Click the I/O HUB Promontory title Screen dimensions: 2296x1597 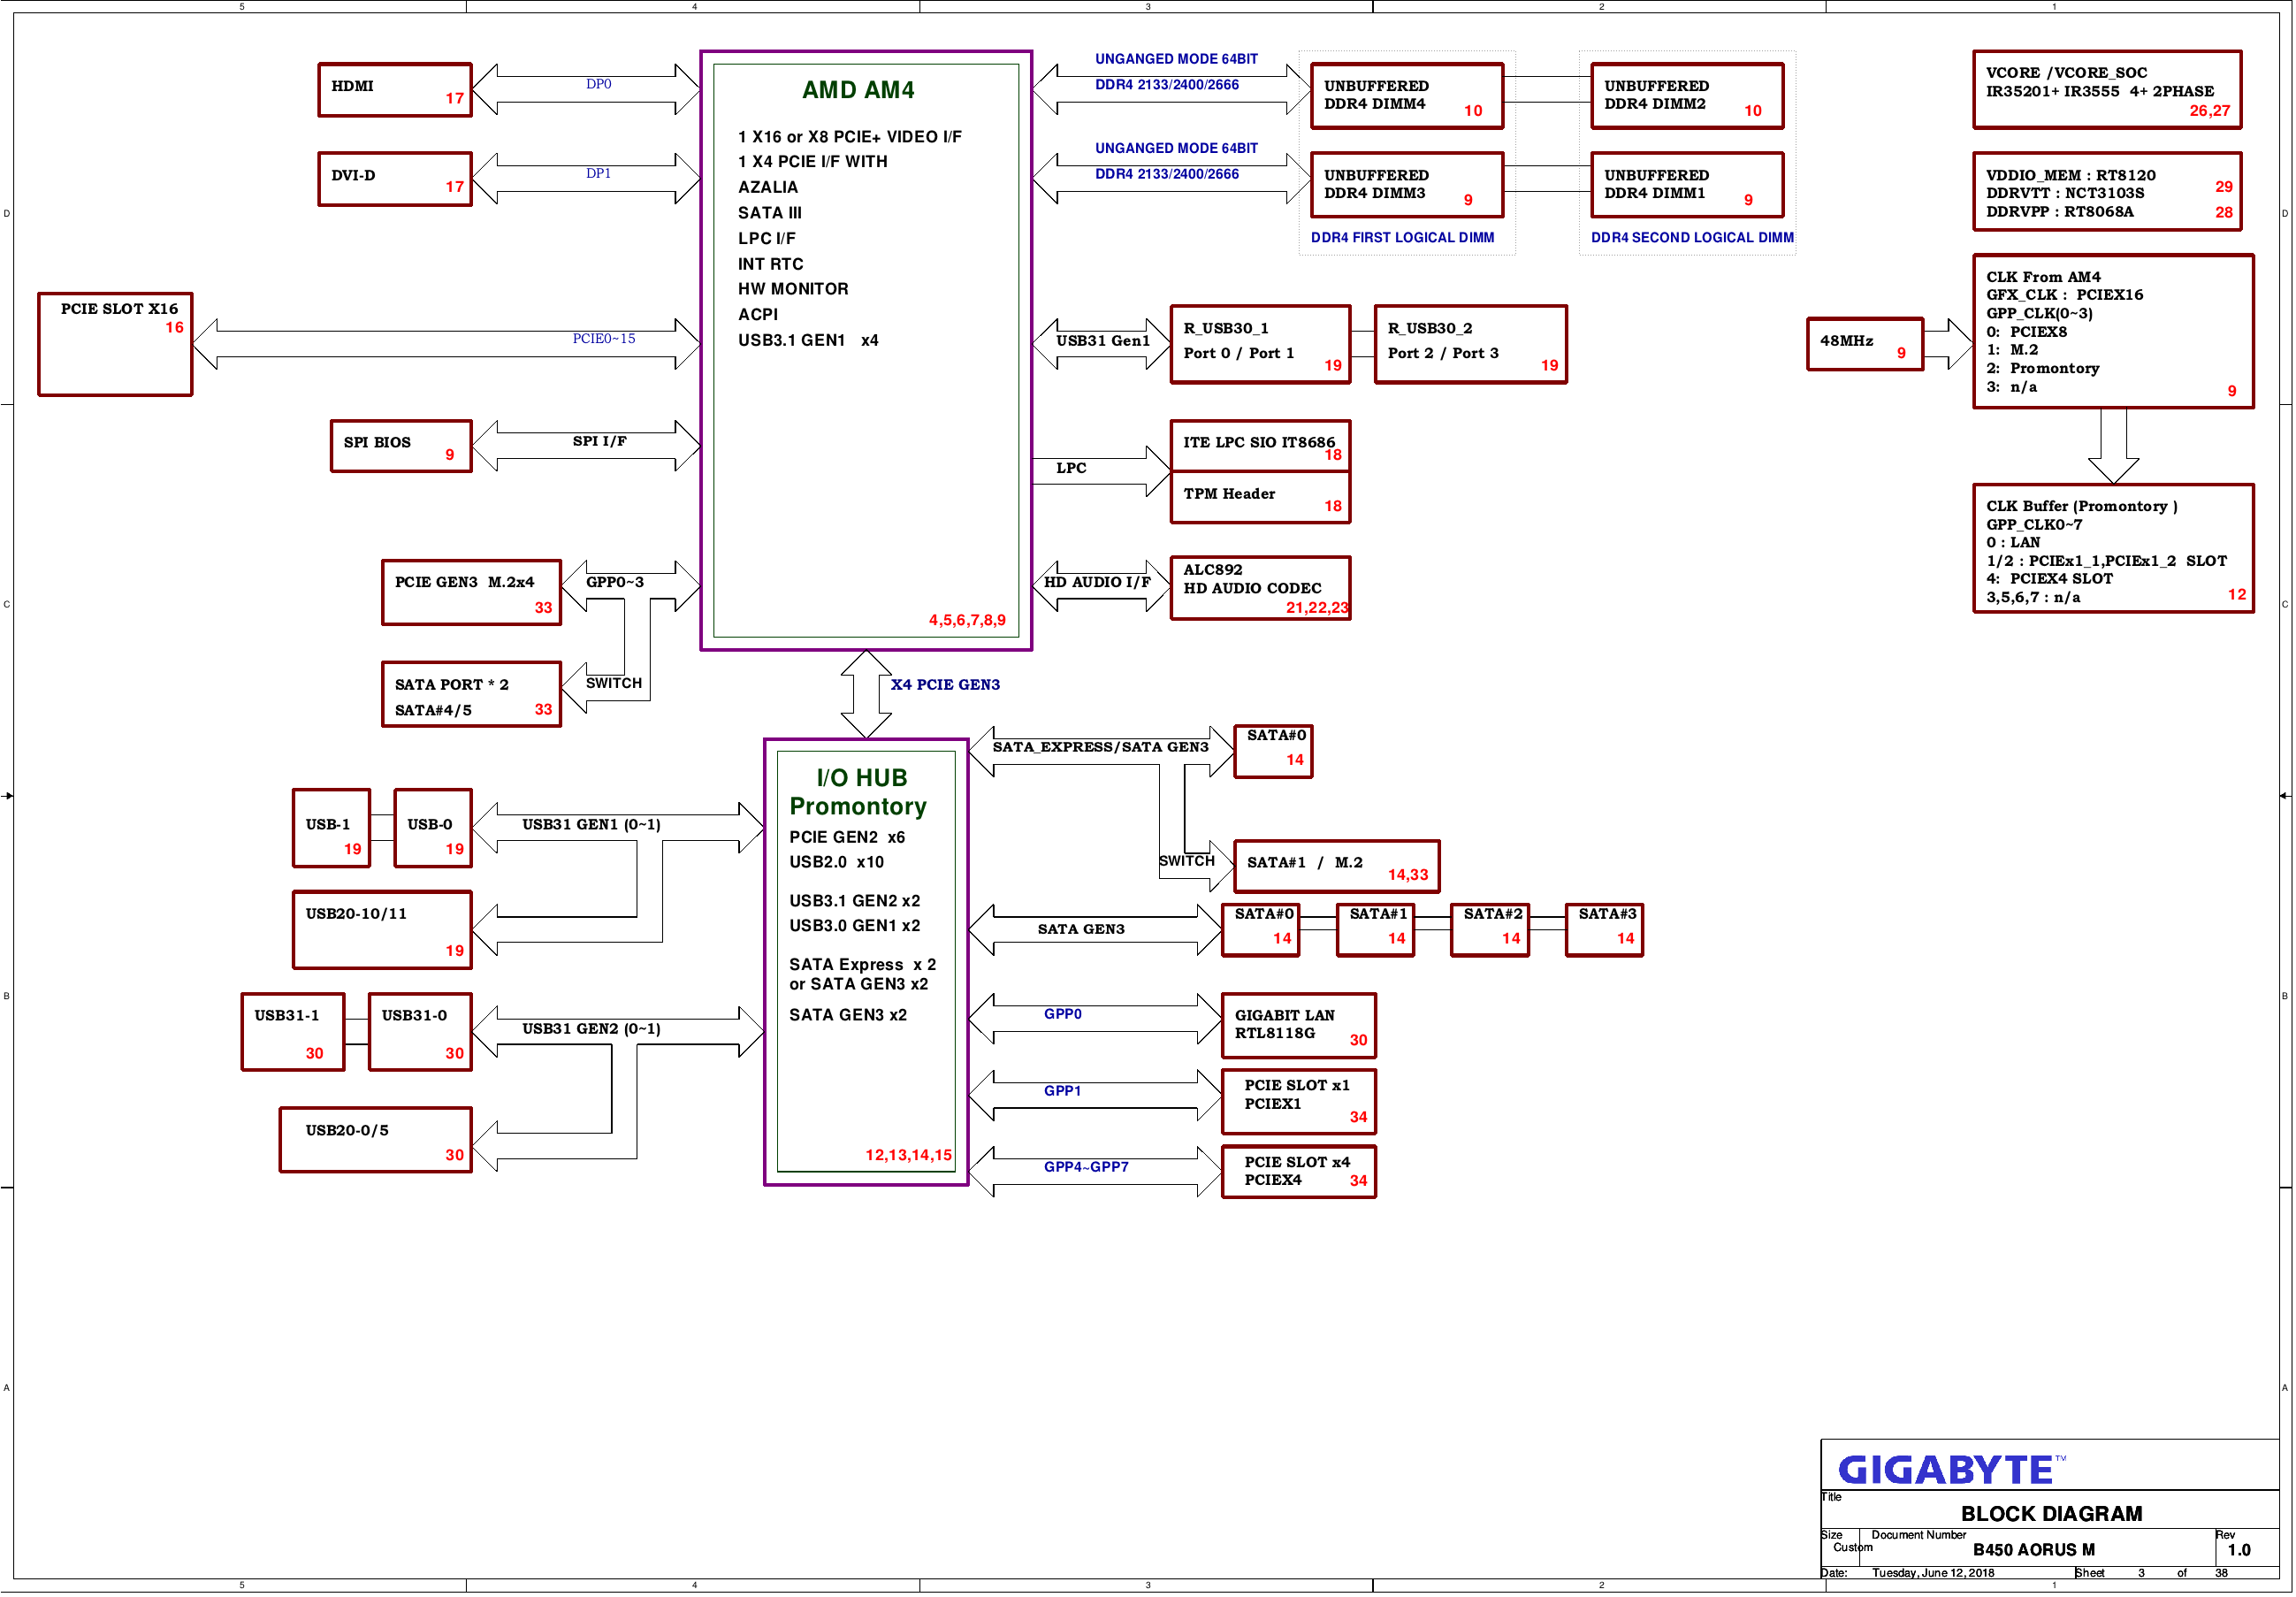(858, 792)
